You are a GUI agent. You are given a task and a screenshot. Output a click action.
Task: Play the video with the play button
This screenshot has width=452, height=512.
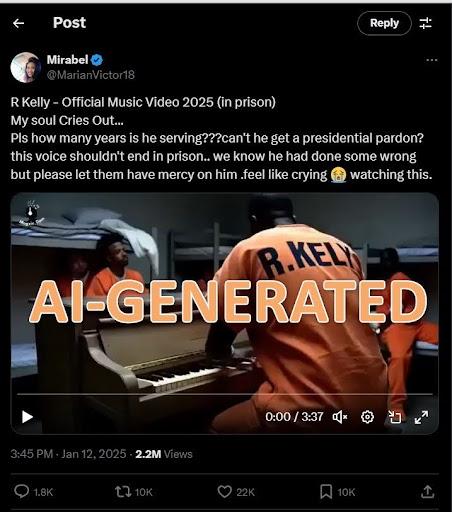pyautogui.click(x=27, y=417)
